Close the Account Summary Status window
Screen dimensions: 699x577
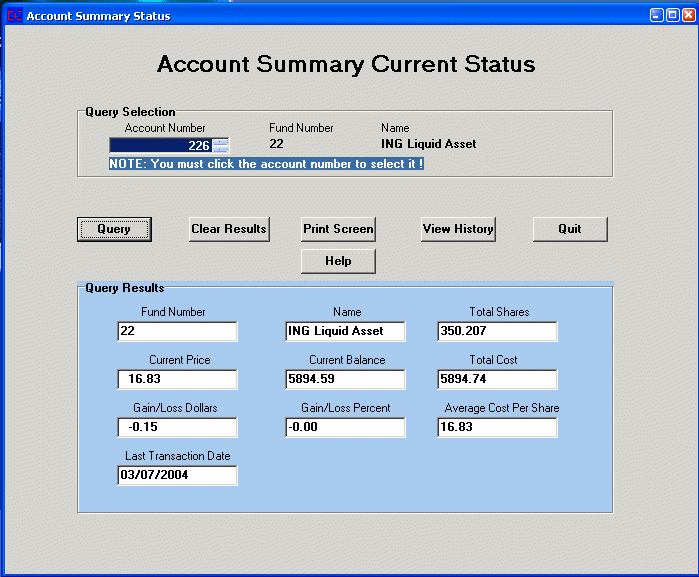click(689, 15)
